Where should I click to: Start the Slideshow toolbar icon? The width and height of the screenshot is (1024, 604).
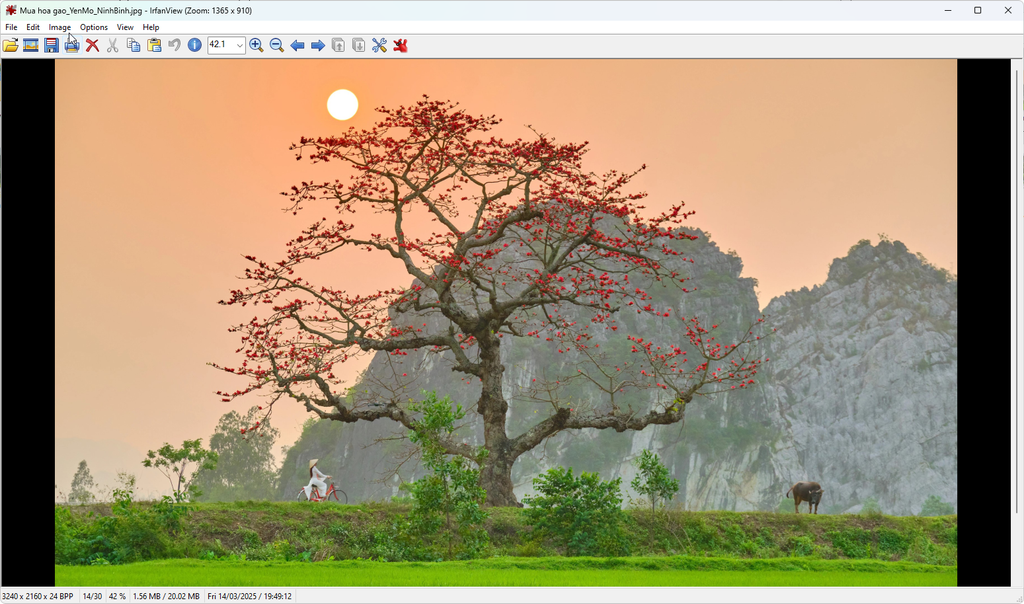[31, 45]
